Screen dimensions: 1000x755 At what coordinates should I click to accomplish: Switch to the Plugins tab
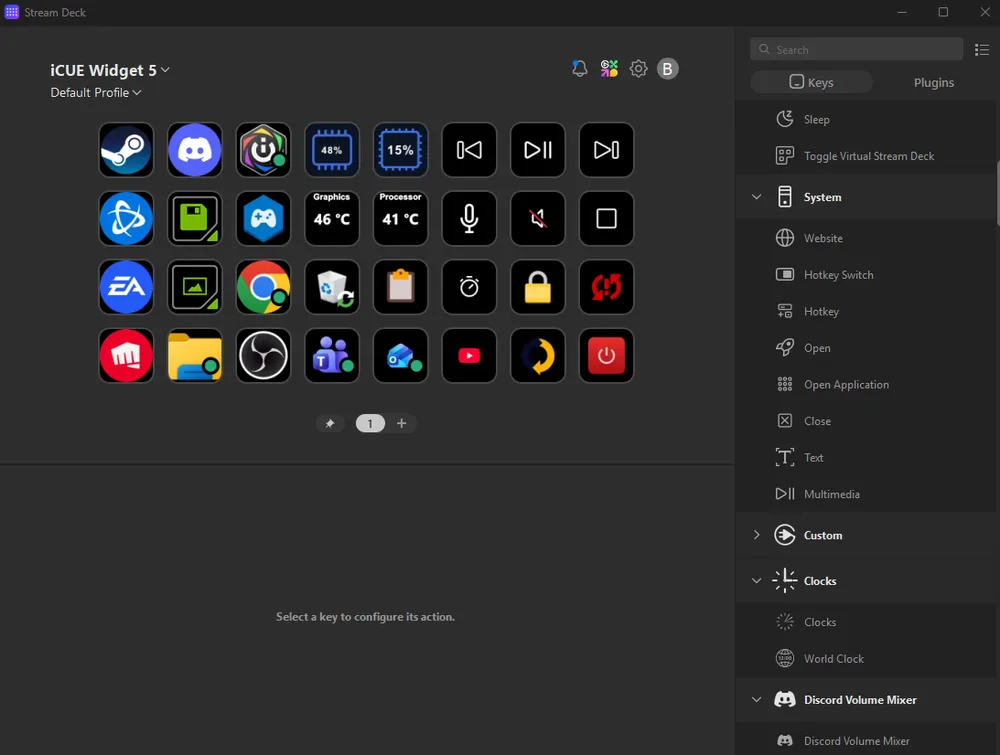tap(934, 82)
